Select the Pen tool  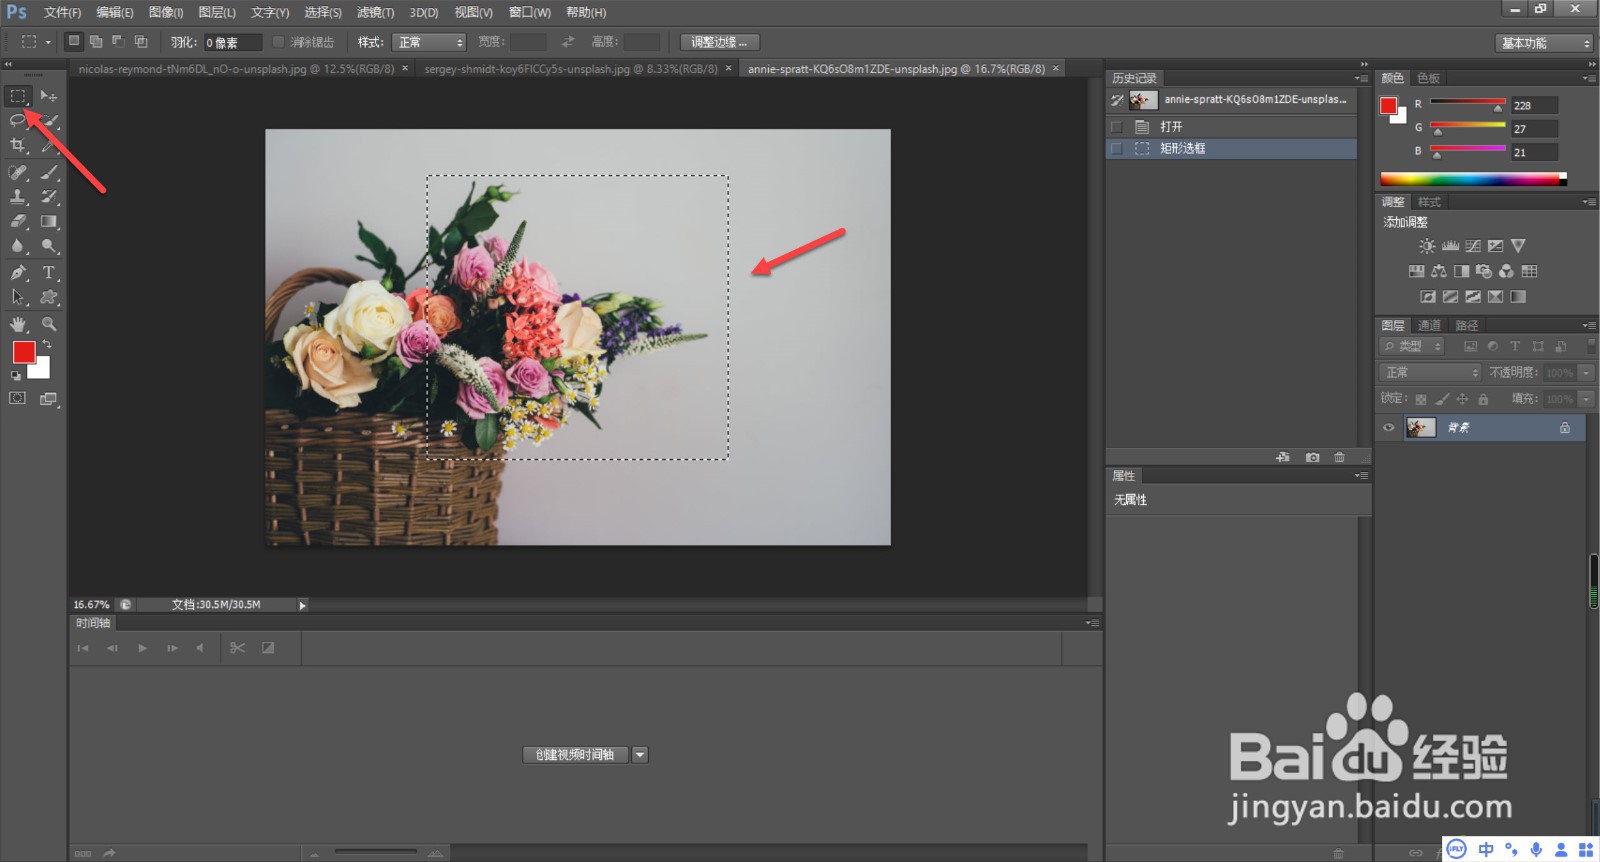tap(18, 272)
